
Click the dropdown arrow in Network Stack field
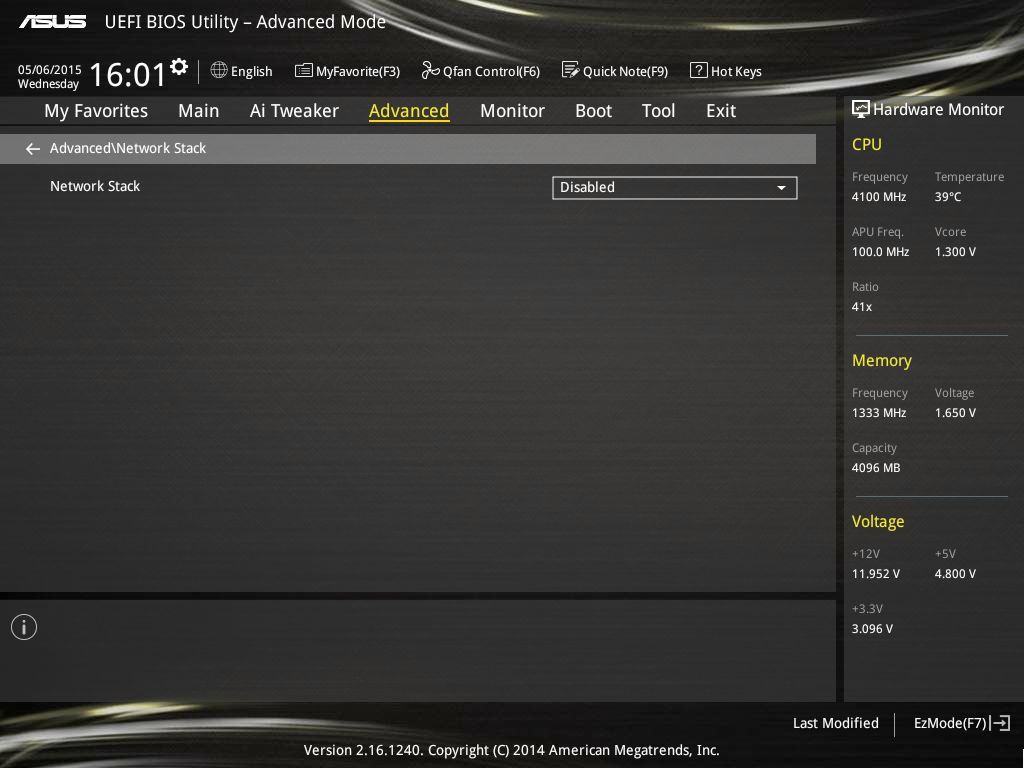pyautogui.click(x=781, y=188)
